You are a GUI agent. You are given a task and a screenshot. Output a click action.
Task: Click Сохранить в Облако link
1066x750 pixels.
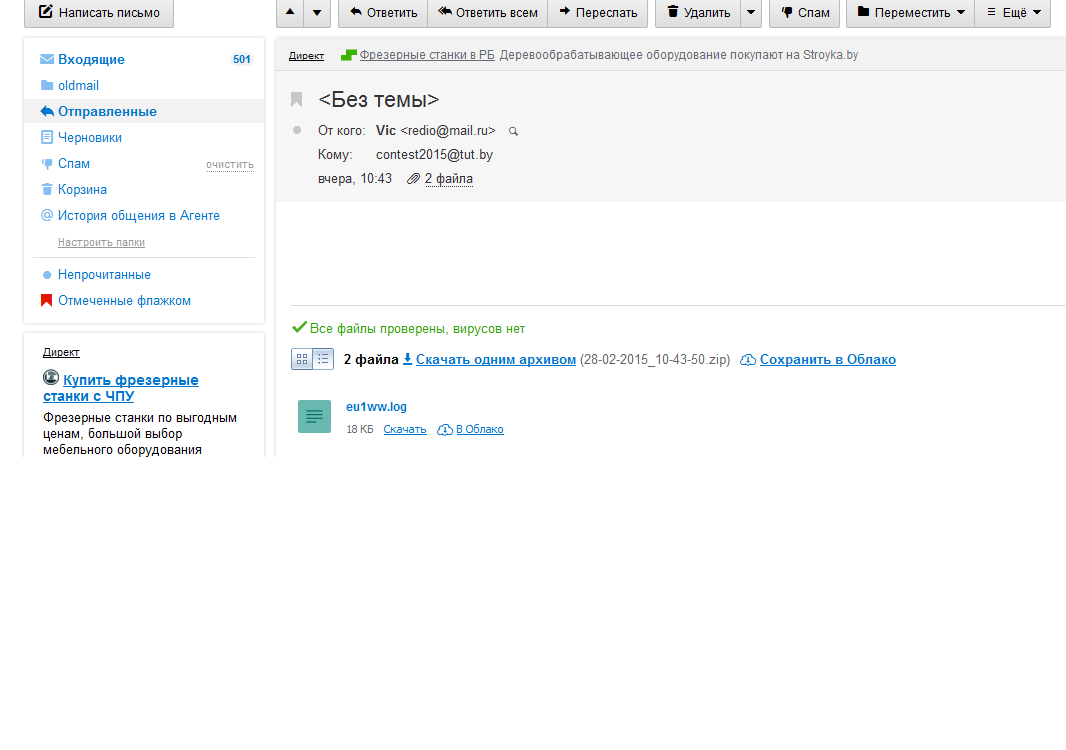(x=827, y=360)
